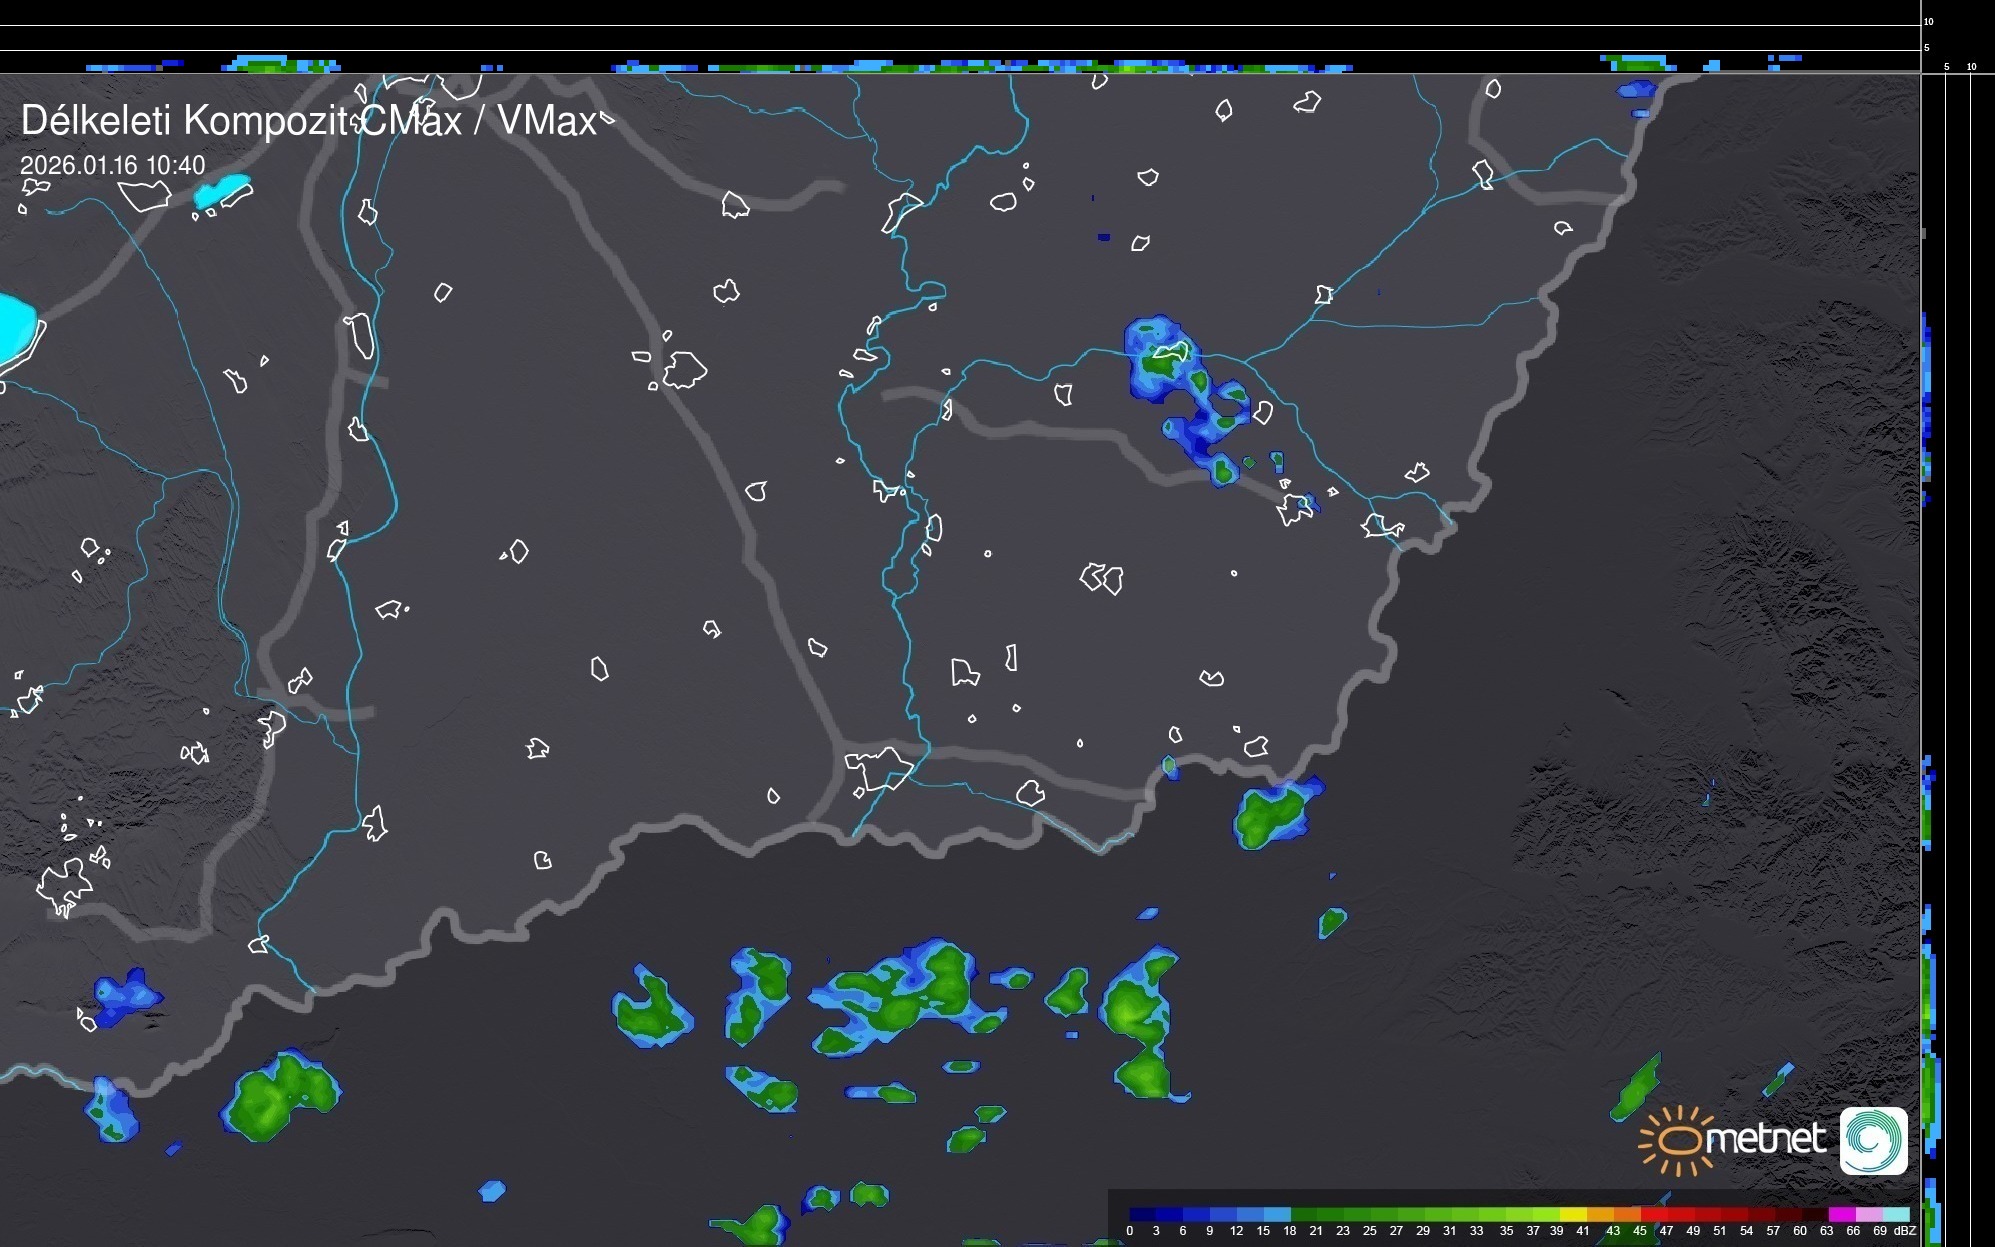
Task: Click the light cyan 69 dBZ swatch
Action: coord(1895,1214)
